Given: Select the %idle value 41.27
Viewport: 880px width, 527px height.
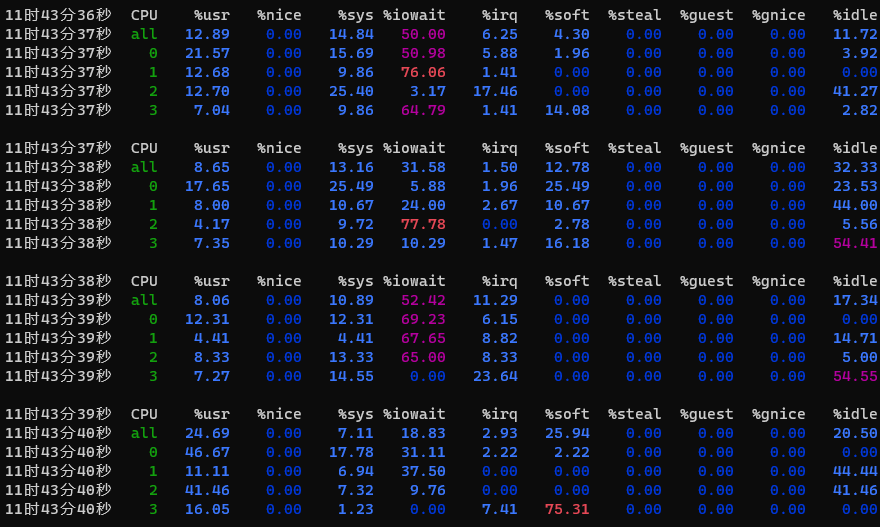Looking at the screenshot, I should click(x=855, y=91).
